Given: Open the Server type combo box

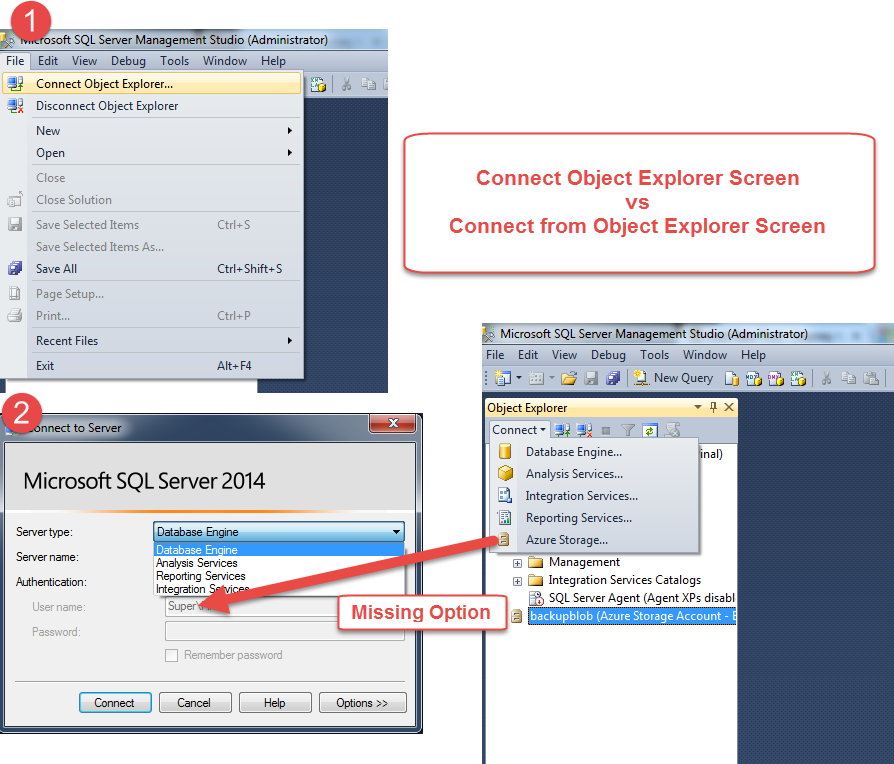Looking at the screenshot, I should 279,532.
